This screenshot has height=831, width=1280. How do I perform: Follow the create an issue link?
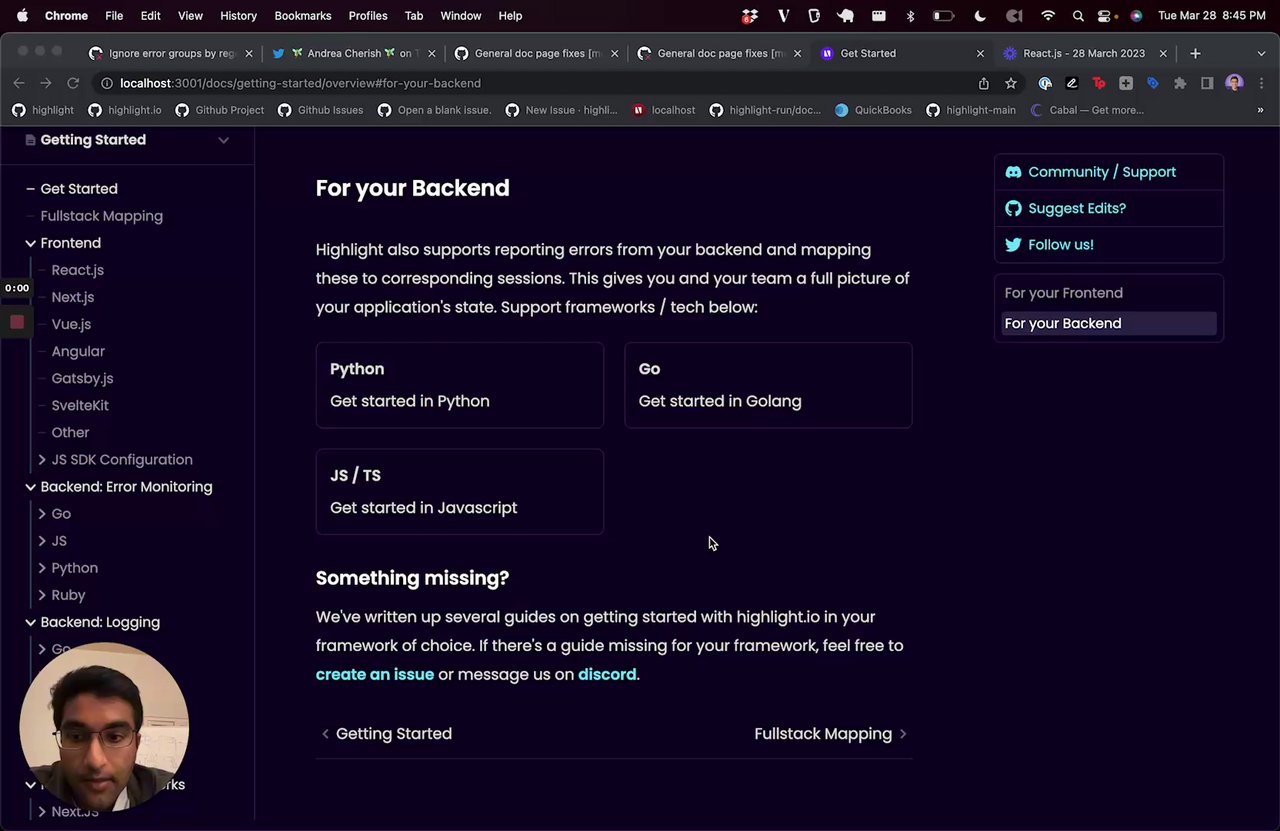[374, 675]
